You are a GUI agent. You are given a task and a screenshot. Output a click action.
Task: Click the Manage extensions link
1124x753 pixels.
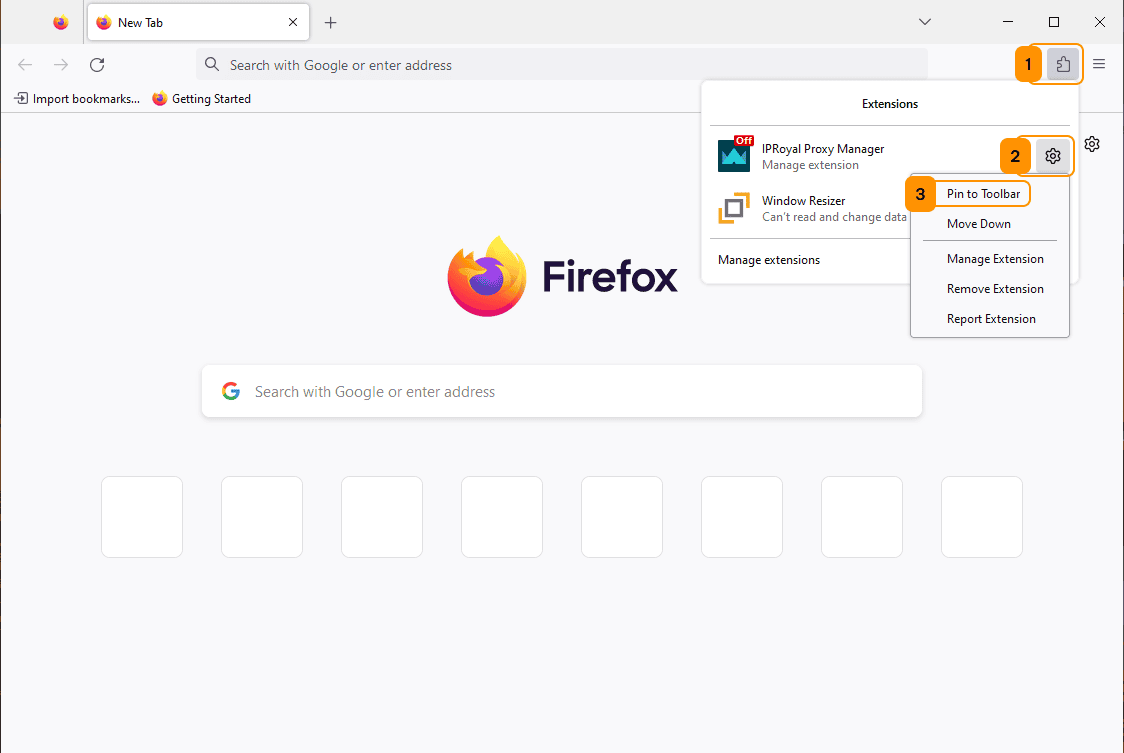(x=768, y=260)
